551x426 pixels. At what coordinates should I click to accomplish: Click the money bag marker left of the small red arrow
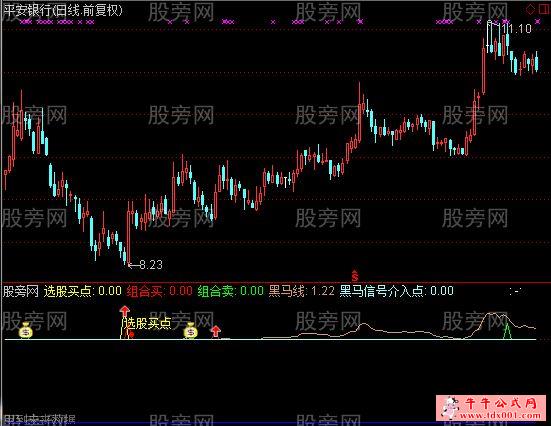191,330
